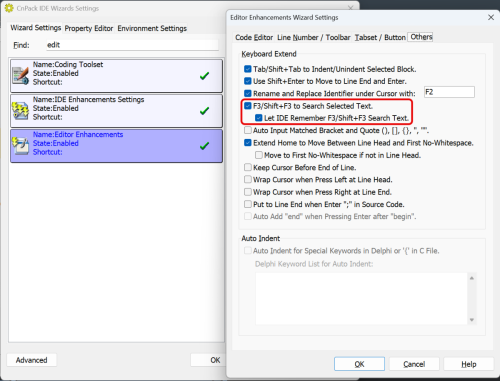500x381 pixels.
Task: Click the Cancel button
Action: [x=414, y=364]
